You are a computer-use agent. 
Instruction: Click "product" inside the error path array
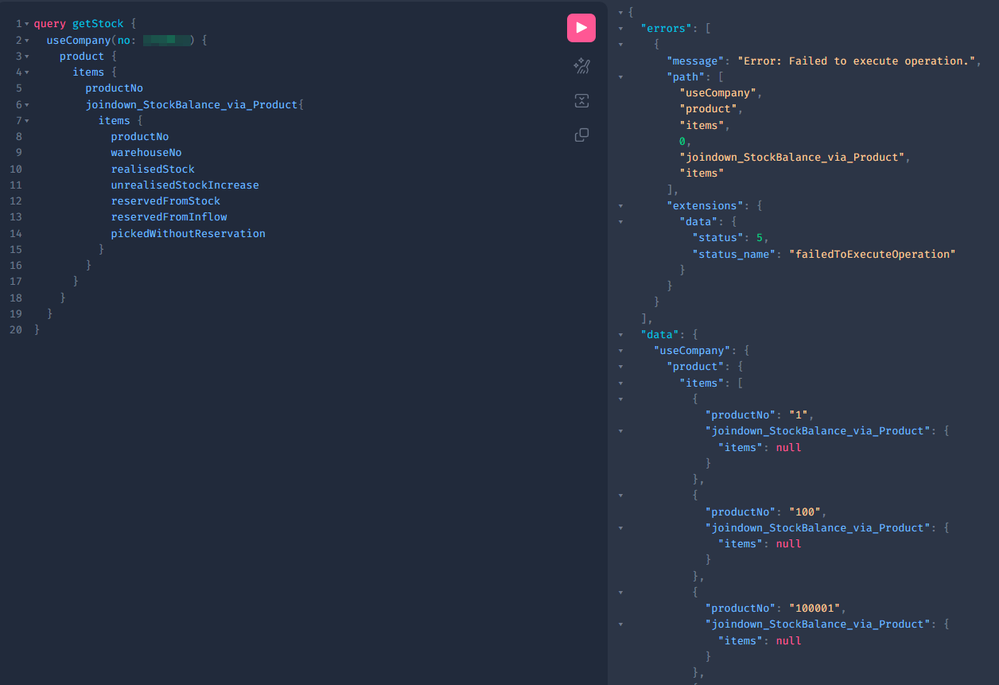(708, 108)
